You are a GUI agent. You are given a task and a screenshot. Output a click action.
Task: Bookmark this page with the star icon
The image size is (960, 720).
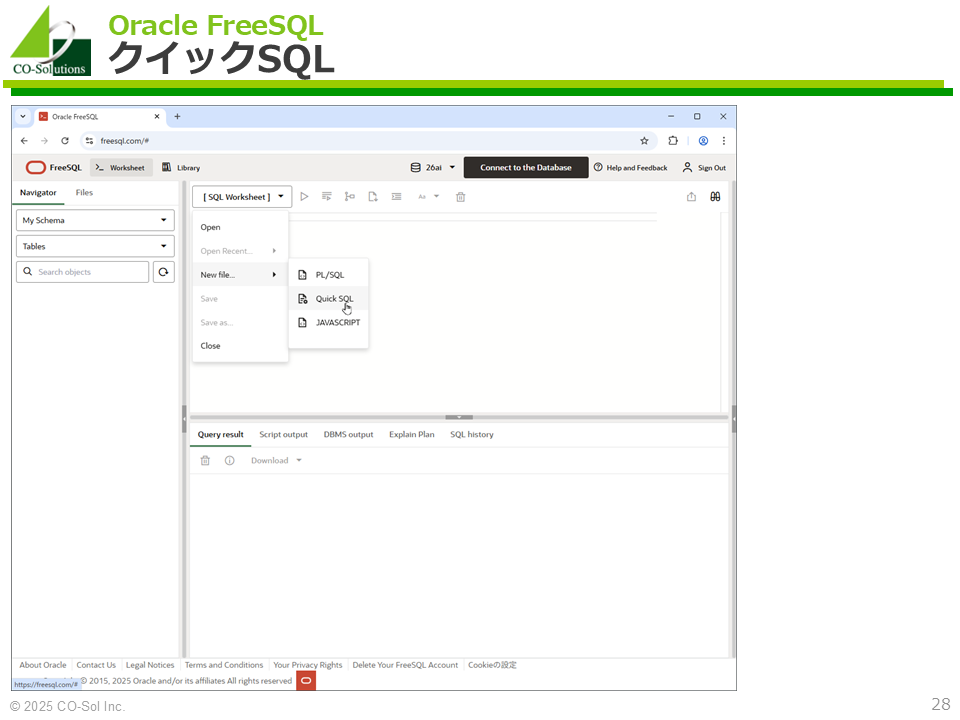[x=644, y=141]
